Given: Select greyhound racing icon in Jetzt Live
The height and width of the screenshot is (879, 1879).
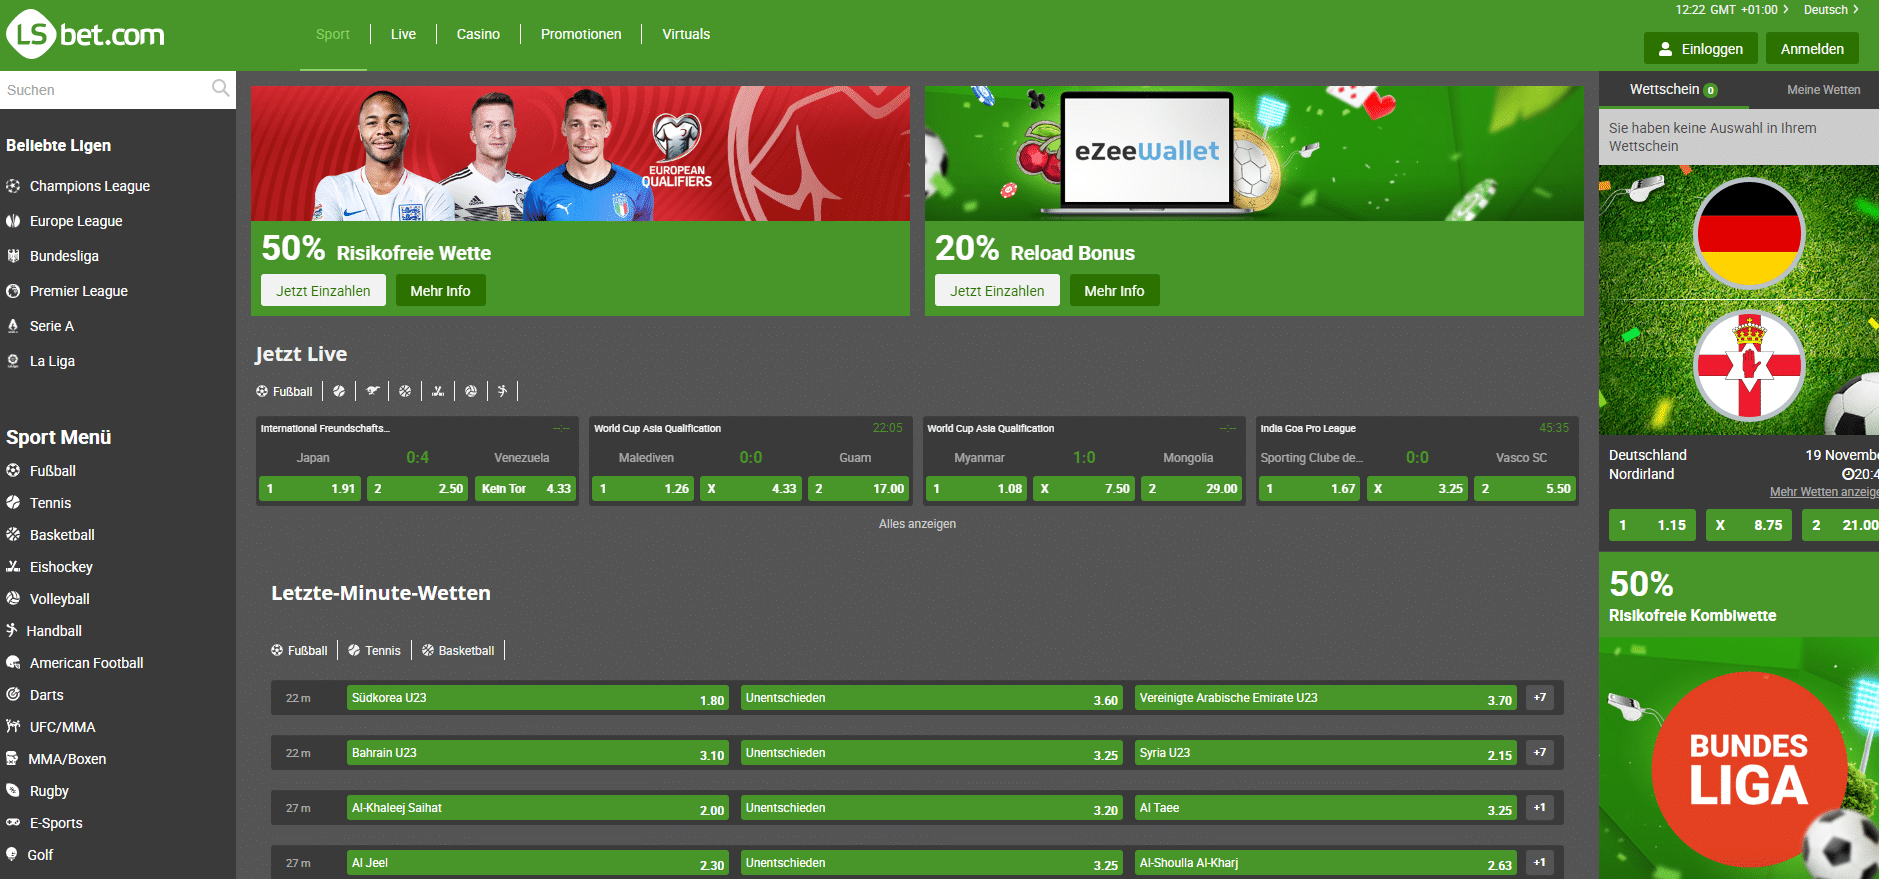Looking at the screenshot, I should click(x=372, y=391).
